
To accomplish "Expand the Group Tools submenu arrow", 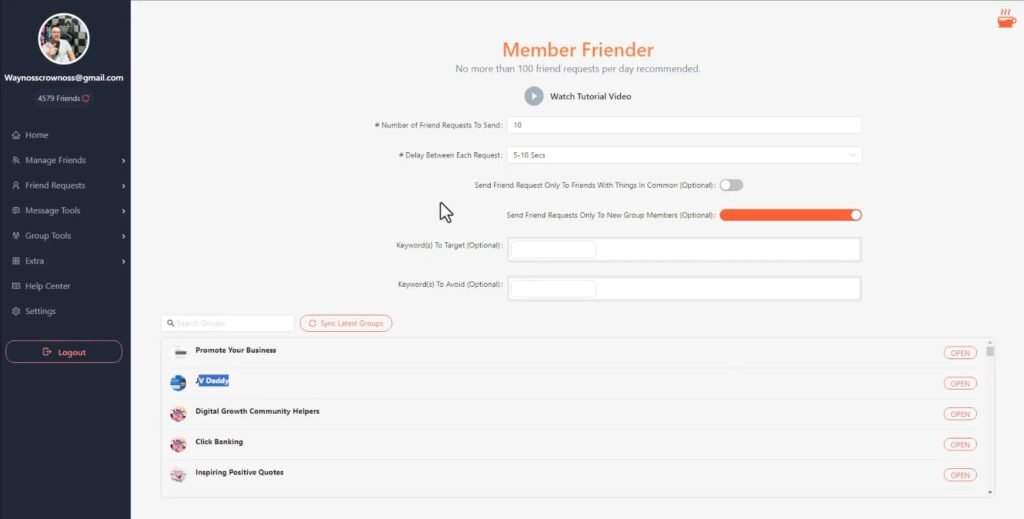I will [123, 236].
